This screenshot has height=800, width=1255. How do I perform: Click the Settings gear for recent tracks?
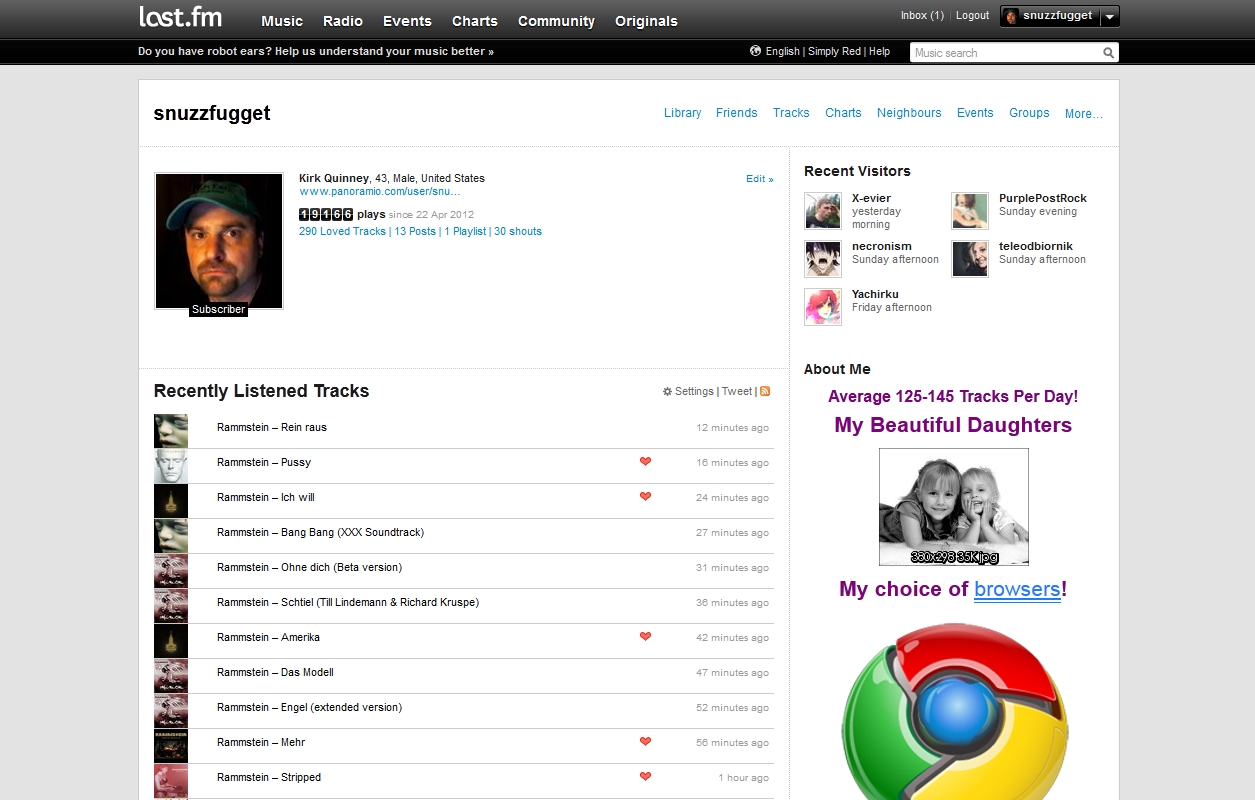tap(668, 392)
